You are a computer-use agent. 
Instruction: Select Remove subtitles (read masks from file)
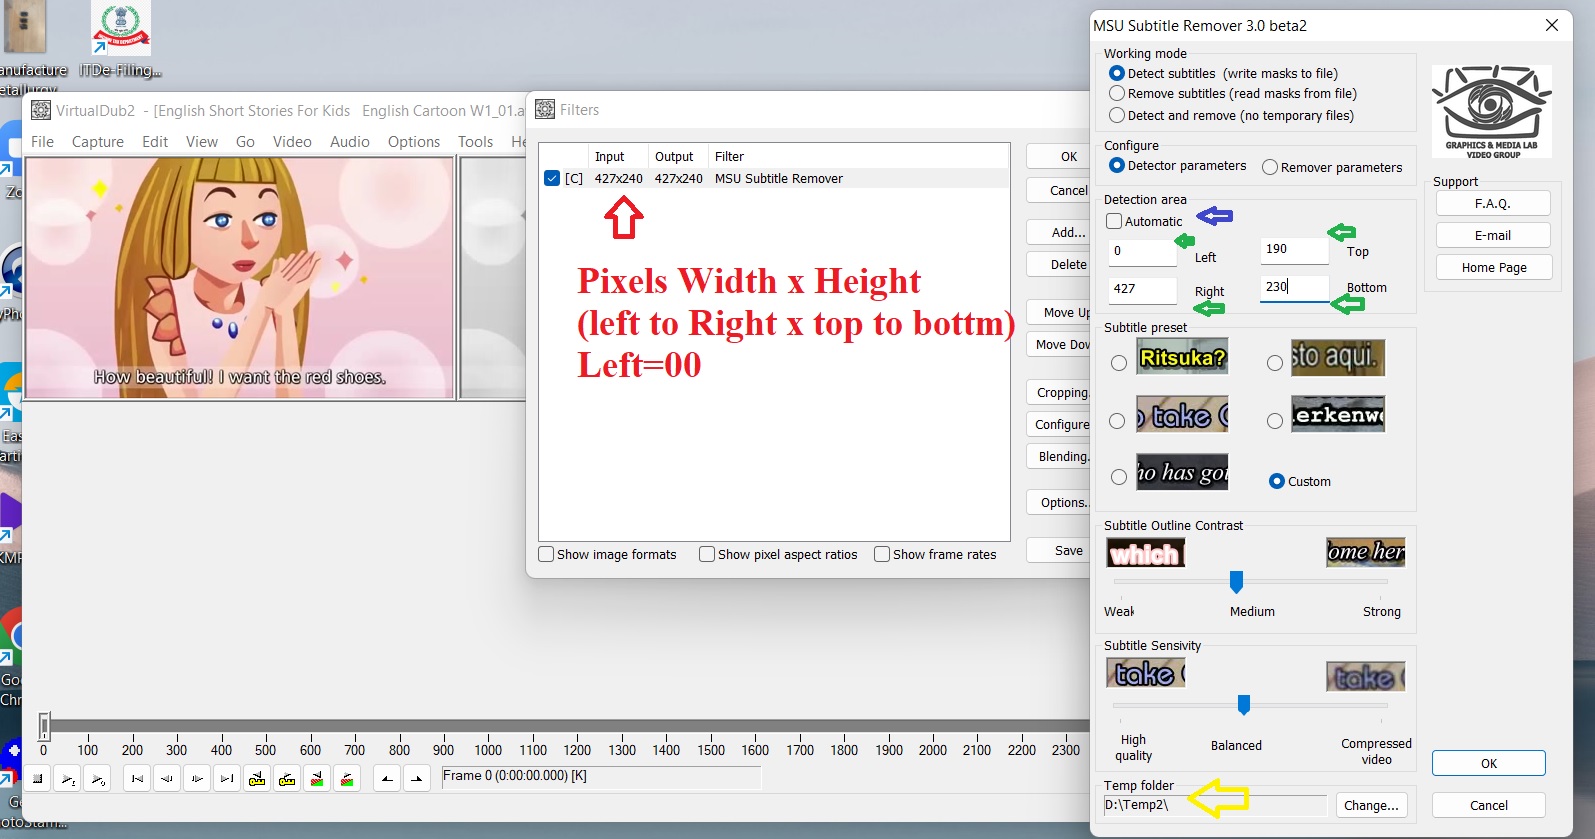coord(1117,93)
